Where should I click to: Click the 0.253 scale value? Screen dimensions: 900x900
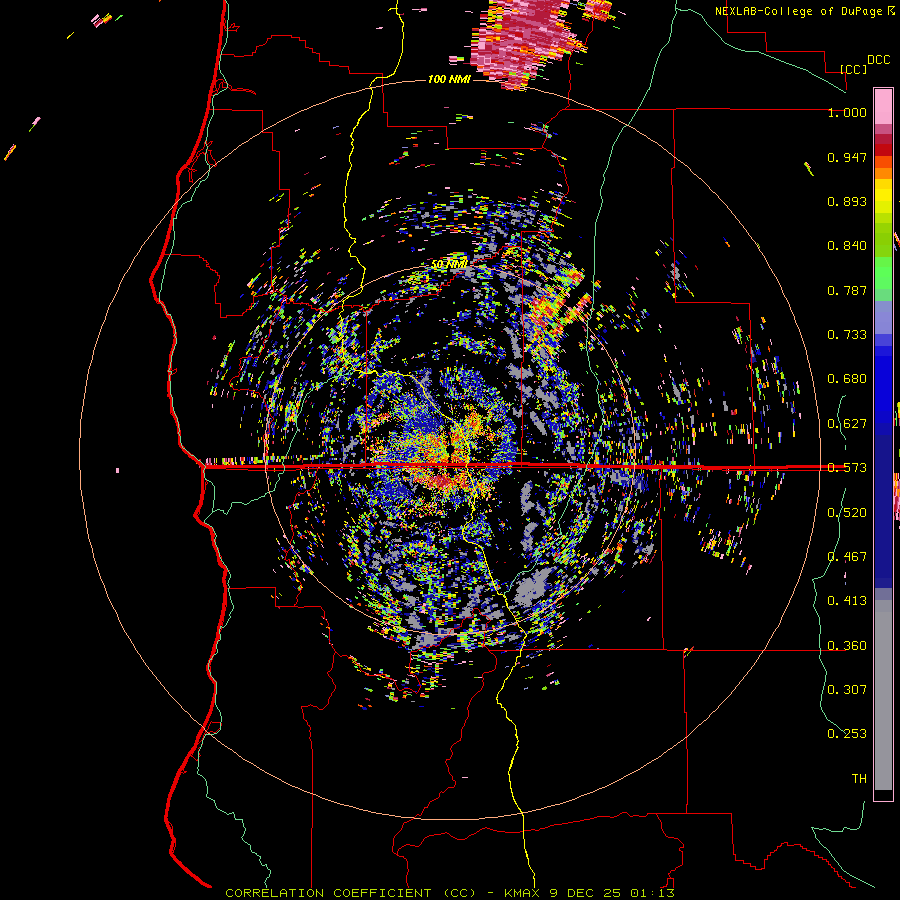(x=847, y=734)
